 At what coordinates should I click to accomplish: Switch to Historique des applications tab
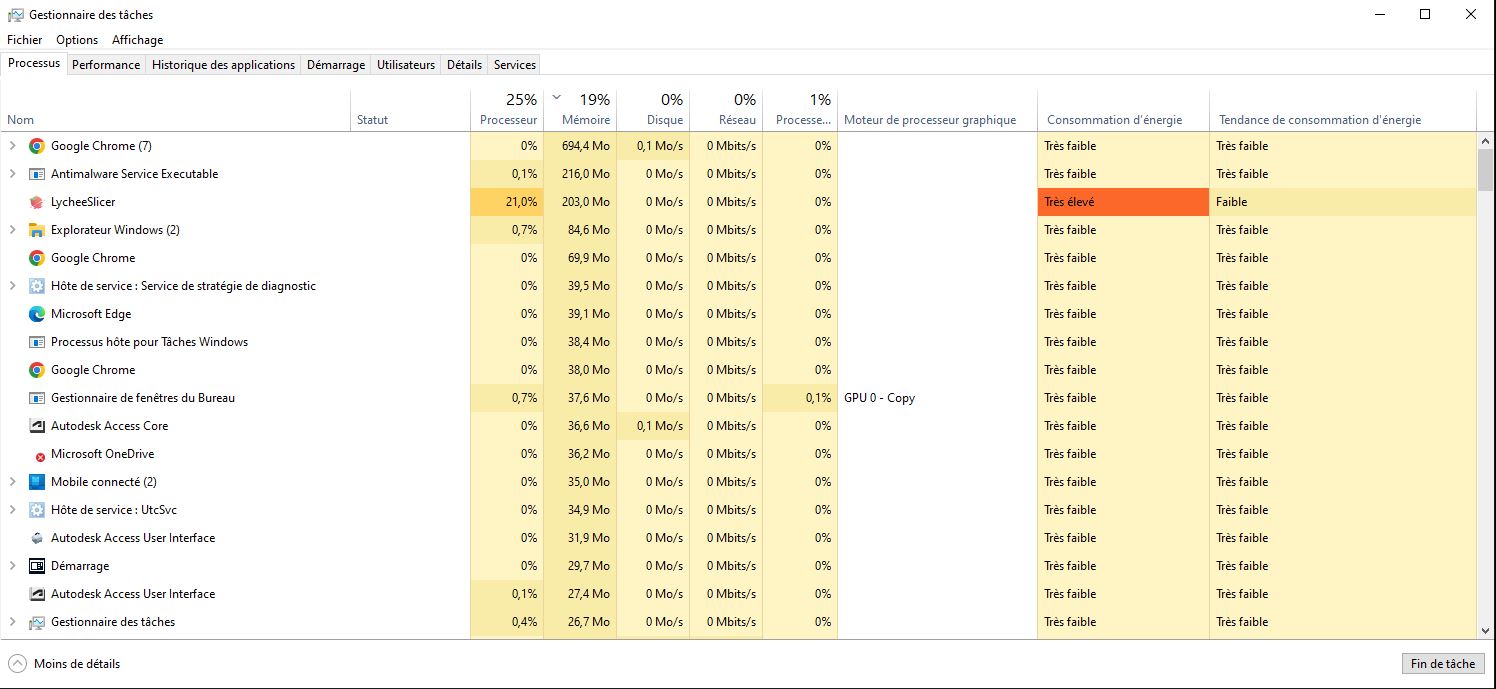click(x=224, y=65)
